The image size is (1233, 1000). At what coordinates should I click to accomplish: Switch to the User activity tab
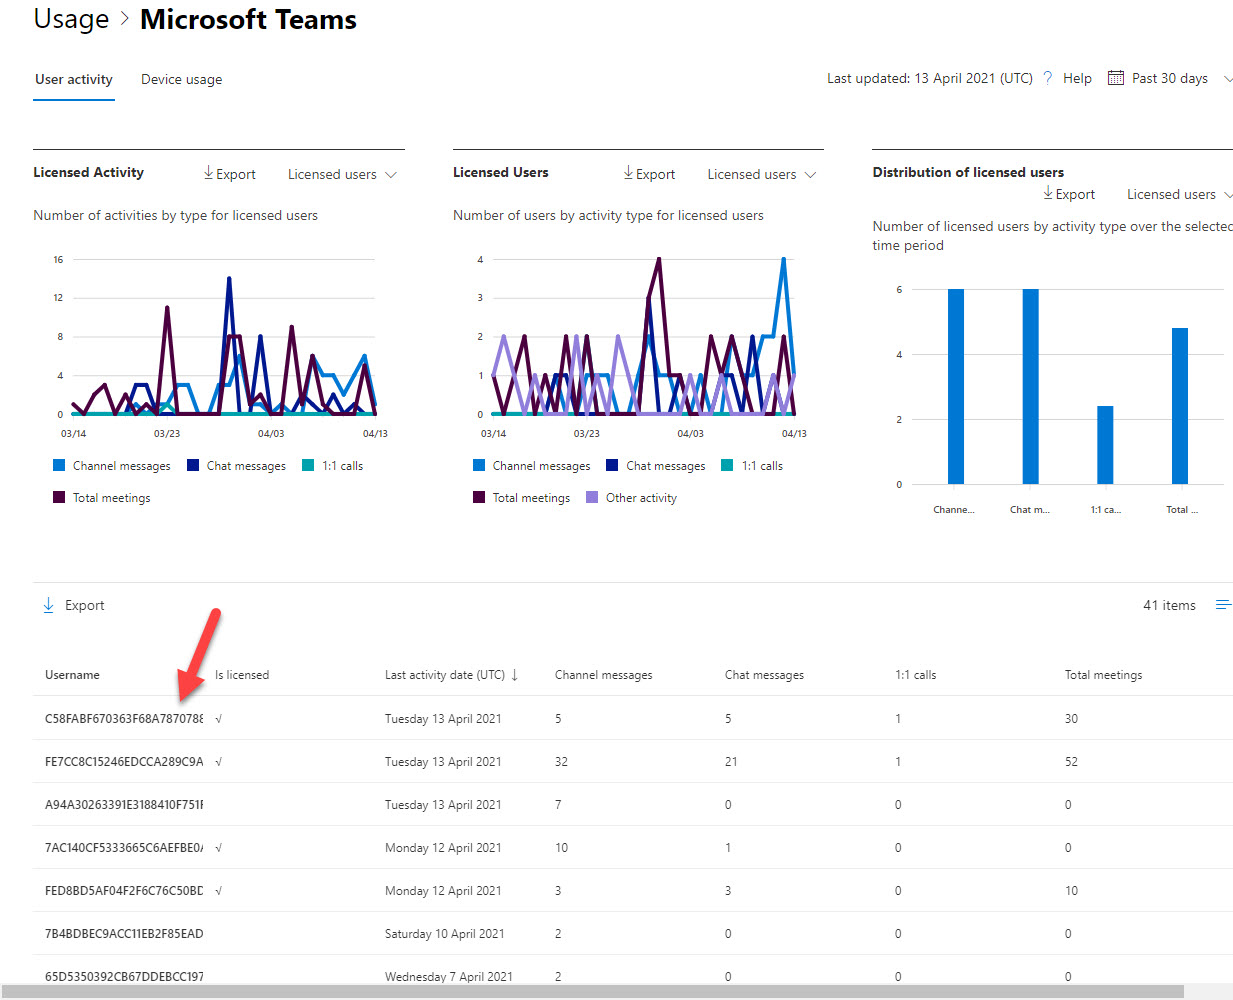click(74, 79)
